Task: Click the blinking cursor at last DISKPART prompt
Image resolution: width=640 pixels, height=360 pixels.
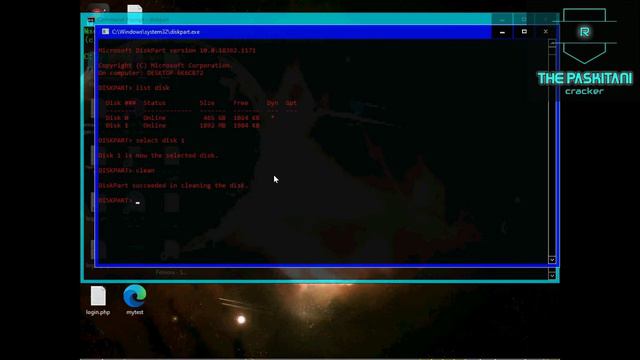Action: [x=138, y=202]
